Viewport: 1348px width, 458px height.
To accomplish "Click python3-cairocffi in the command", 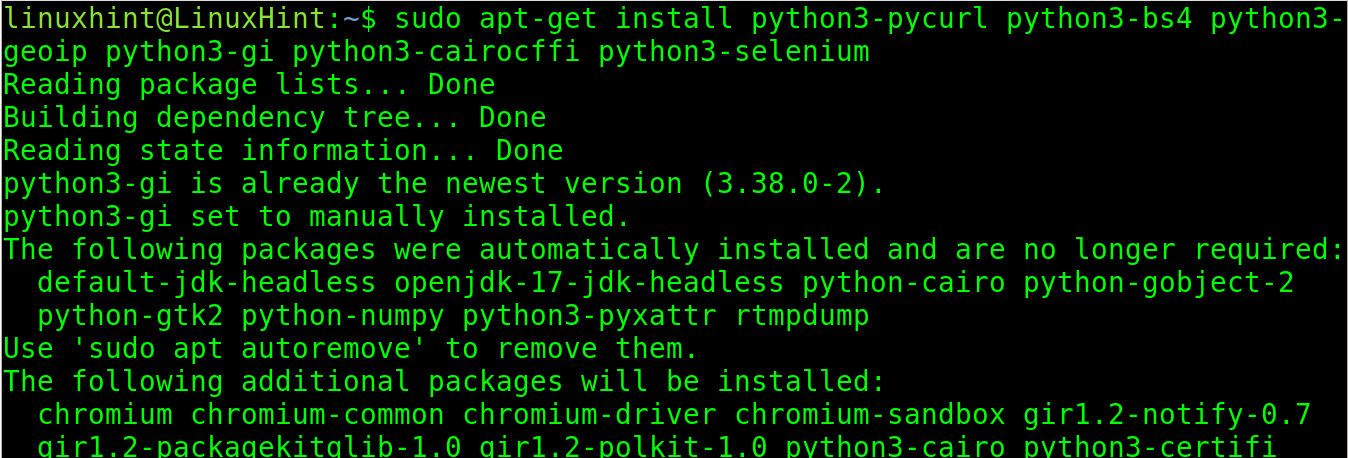I will pyautogui.click(x=437, y=52).
